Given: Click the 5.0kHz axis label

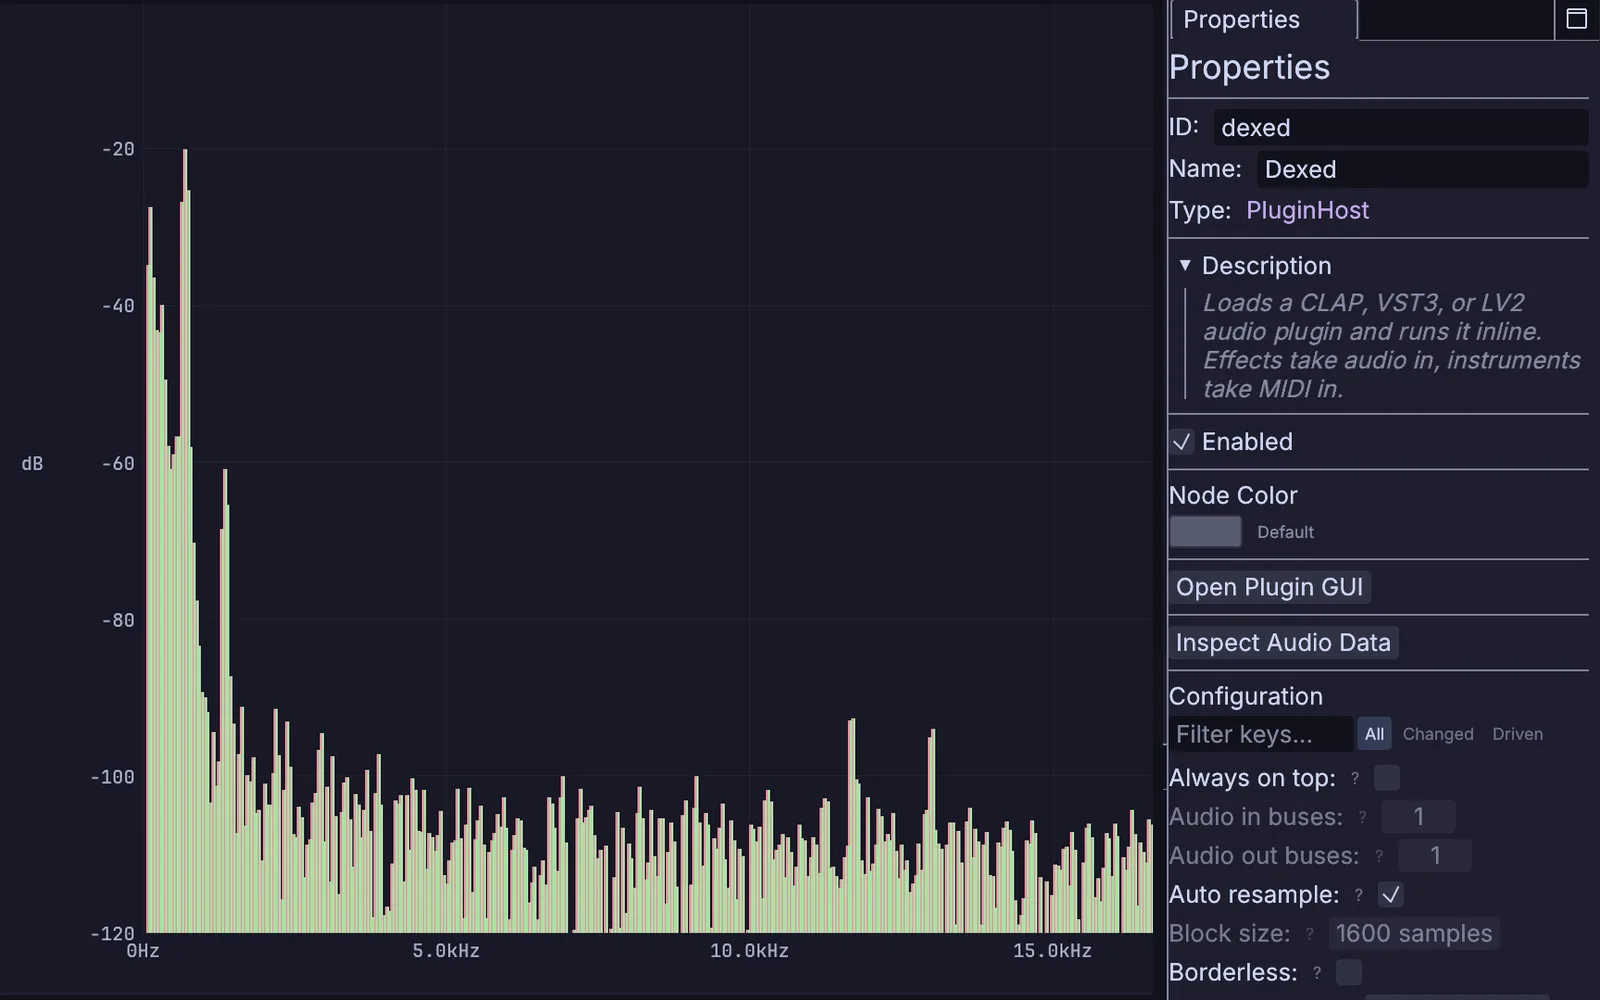Looking at the screenshot, I should [446, 951].
